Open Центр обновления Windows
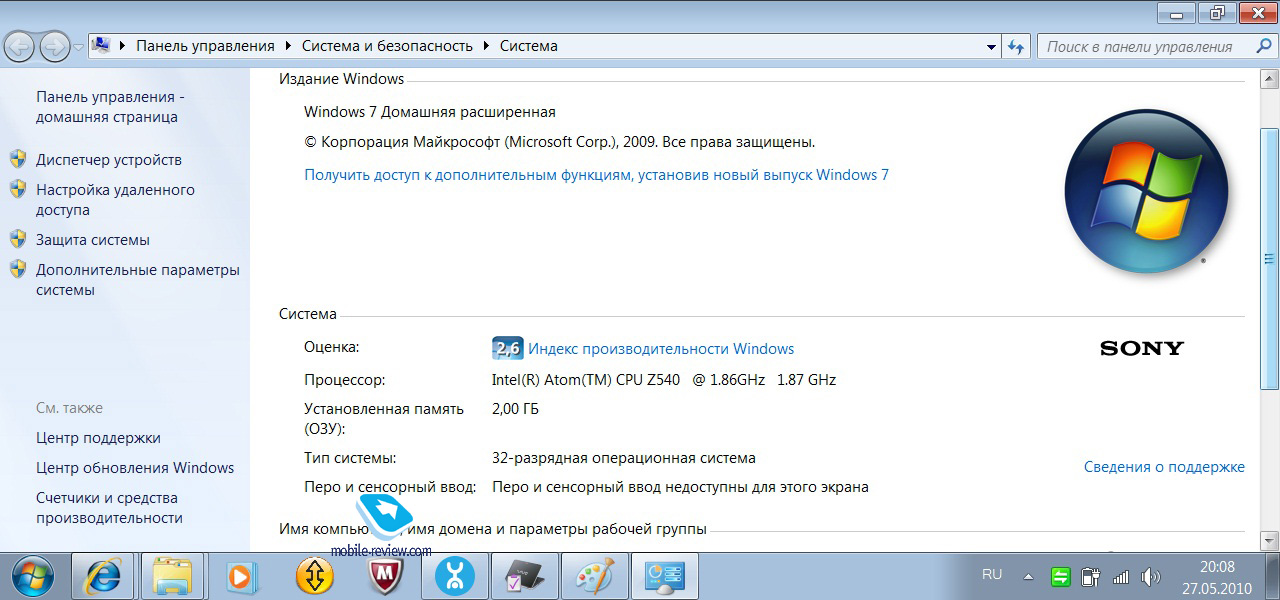Screen dimensions: 1280x600 coord(135,468)
